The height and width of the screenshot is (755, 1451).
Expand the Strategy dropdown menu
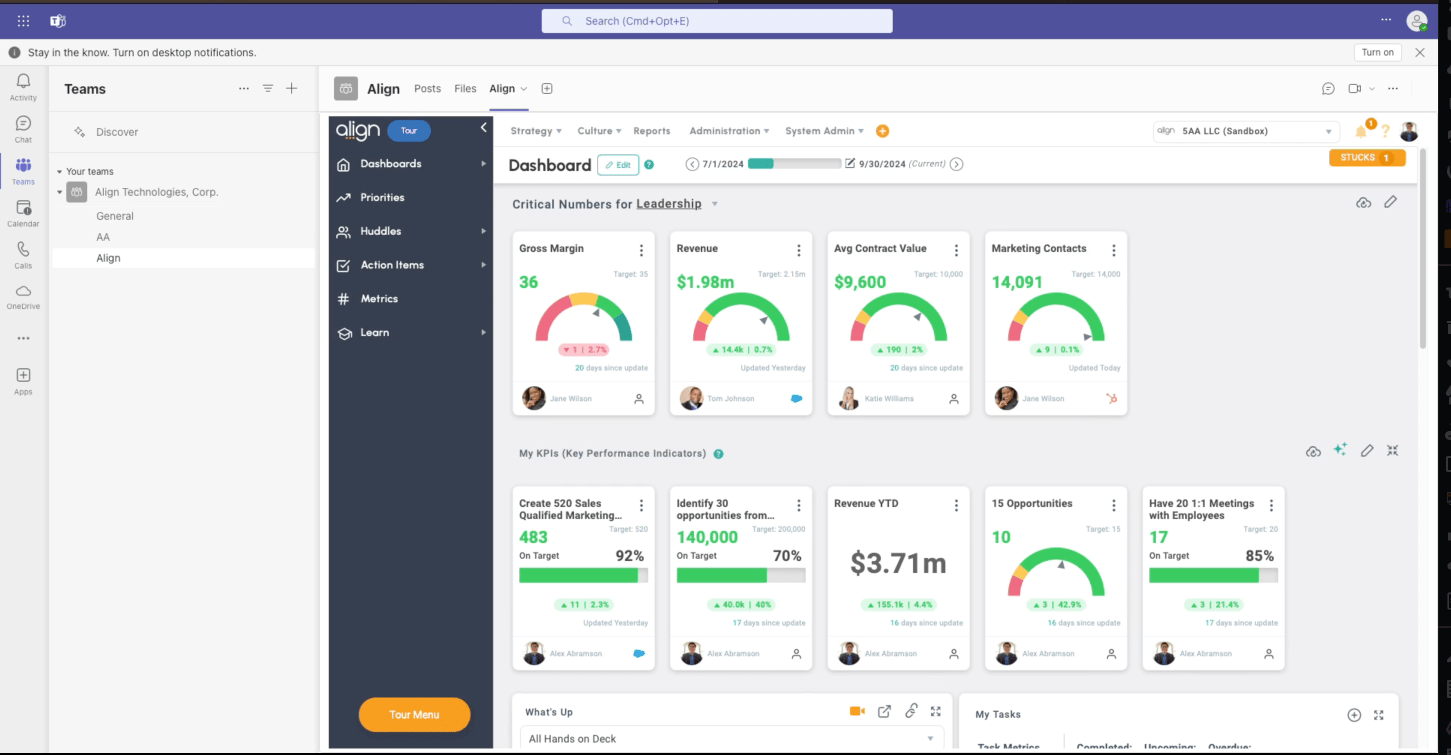click(x=536, y=131)
